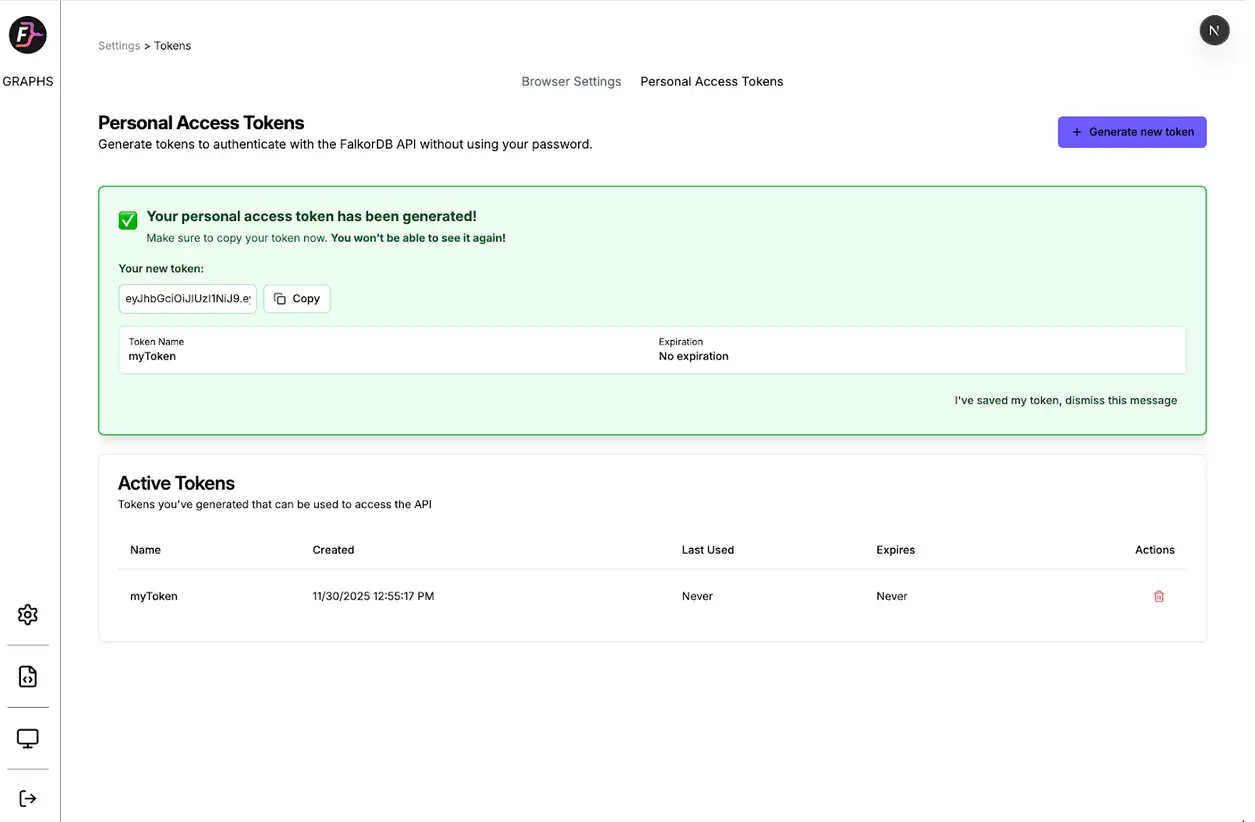Switch to the Browser Settings tab

(x=571, y=81)
